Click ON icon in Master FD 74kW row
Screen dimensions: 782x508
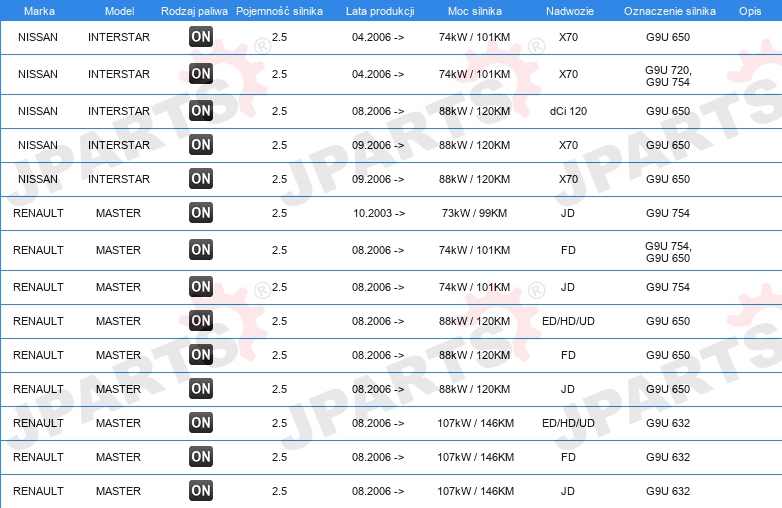[200, 249]
